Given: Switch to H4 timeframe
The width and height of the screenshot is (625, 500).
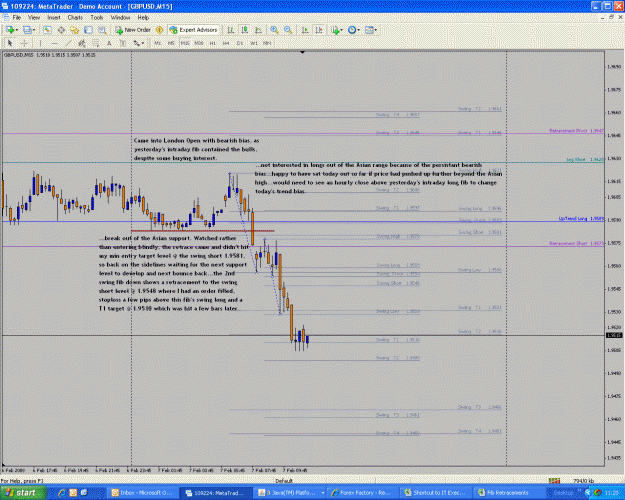Looking at the screenshot, I should pyautogui.click(x=226, y=43).
